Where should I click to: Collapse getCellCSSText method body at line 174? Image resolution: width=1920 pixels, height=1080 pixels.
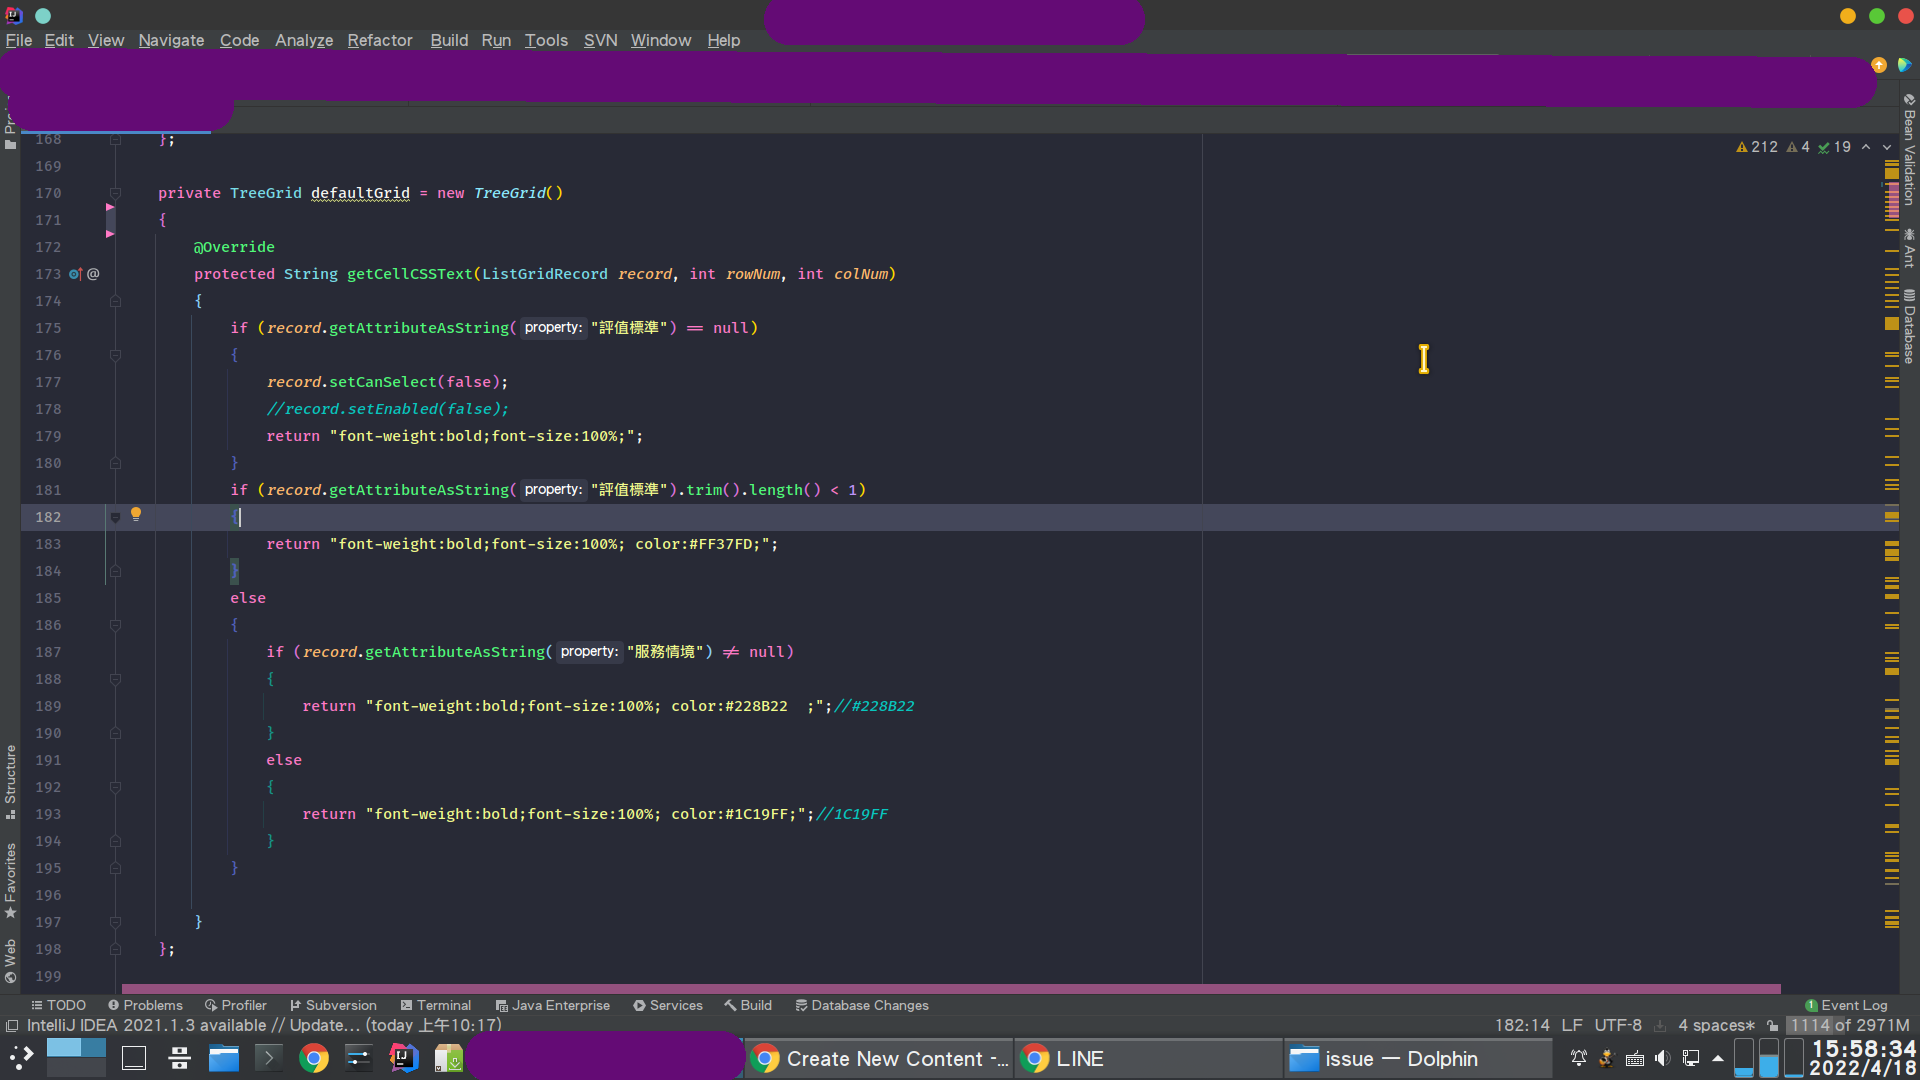pos(115,301)
